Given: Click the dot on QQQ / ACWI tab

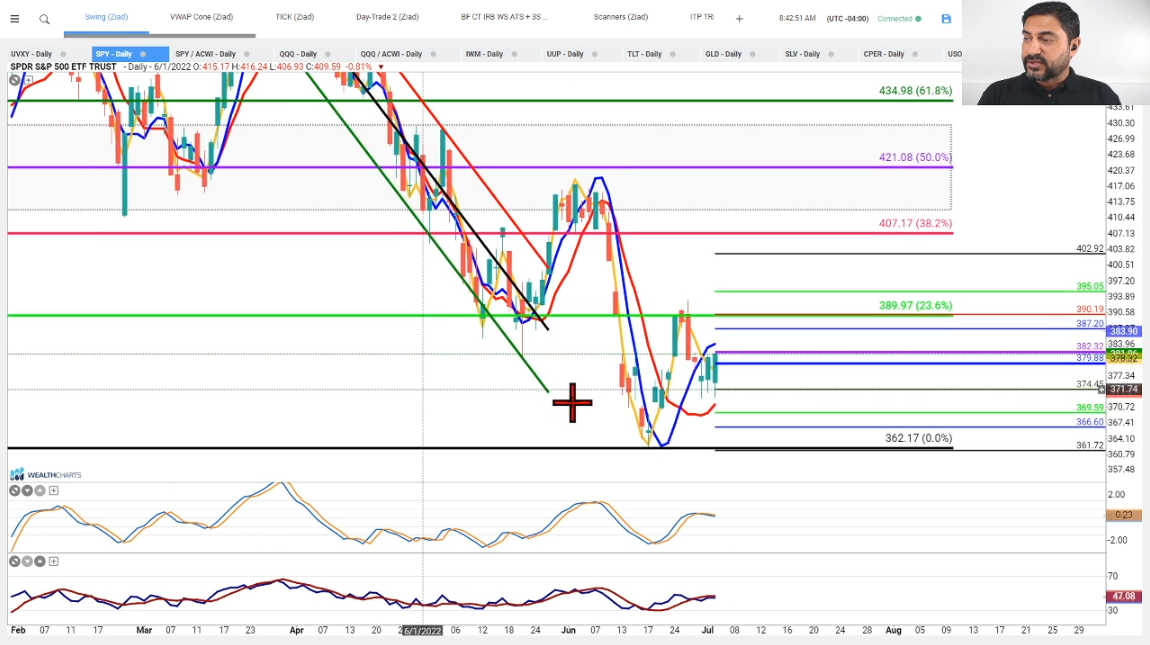Looking at the screenshot, I should click(x=433, y=54).
